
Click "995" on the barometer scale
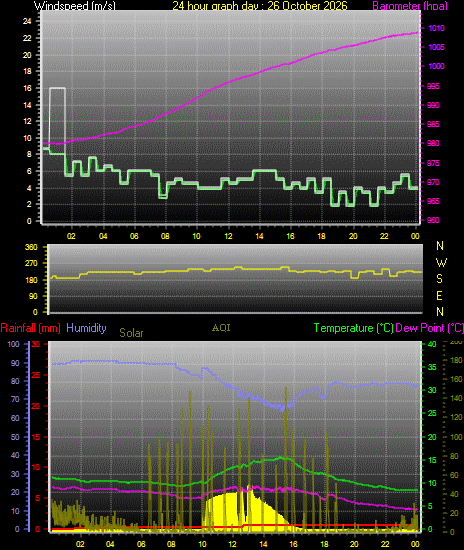433,86
